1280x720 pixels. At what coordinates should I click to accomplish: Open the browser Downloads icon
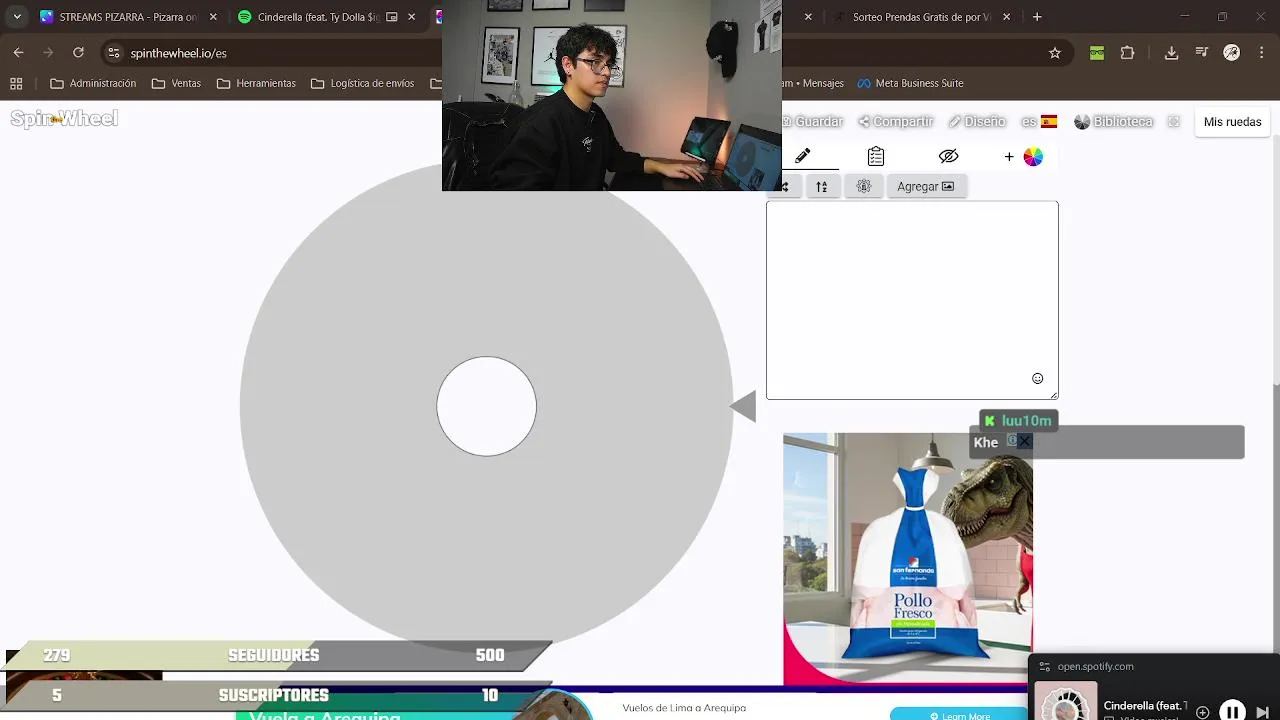(1172, 53)
